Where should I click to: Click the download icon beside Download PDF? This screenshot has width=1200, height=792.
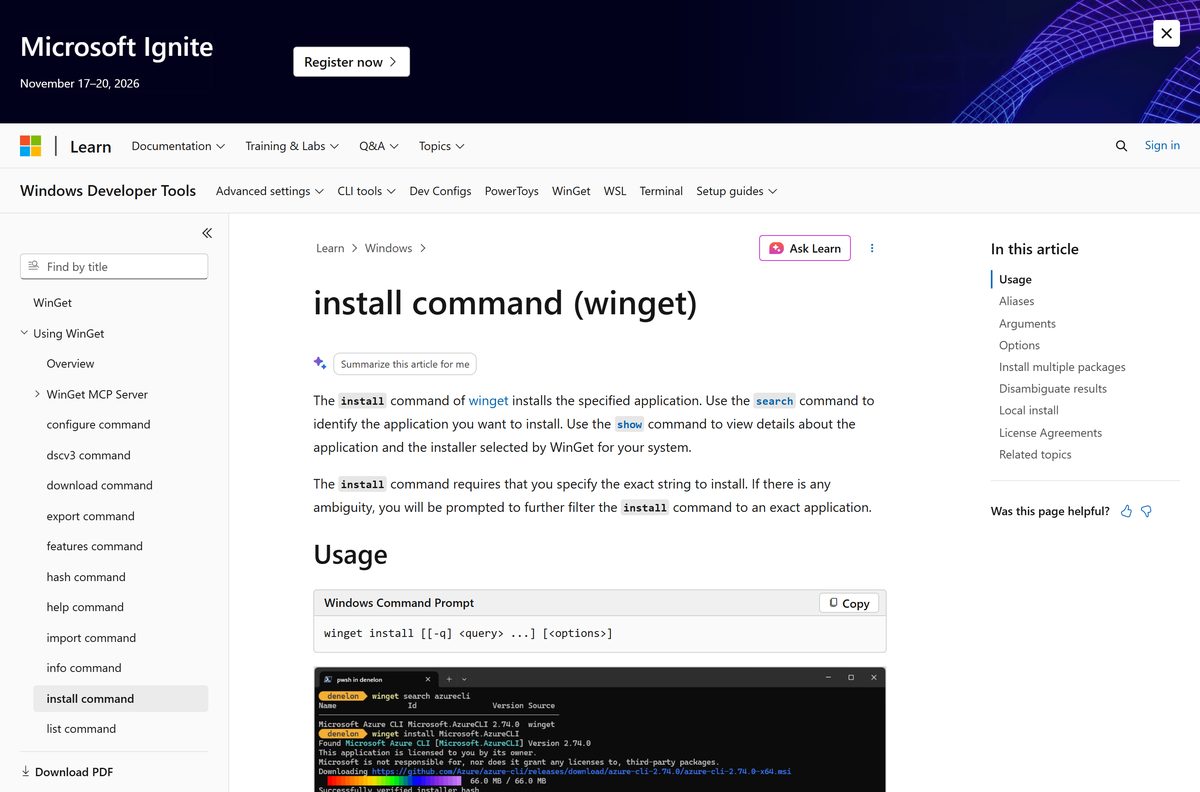(25, 771)
